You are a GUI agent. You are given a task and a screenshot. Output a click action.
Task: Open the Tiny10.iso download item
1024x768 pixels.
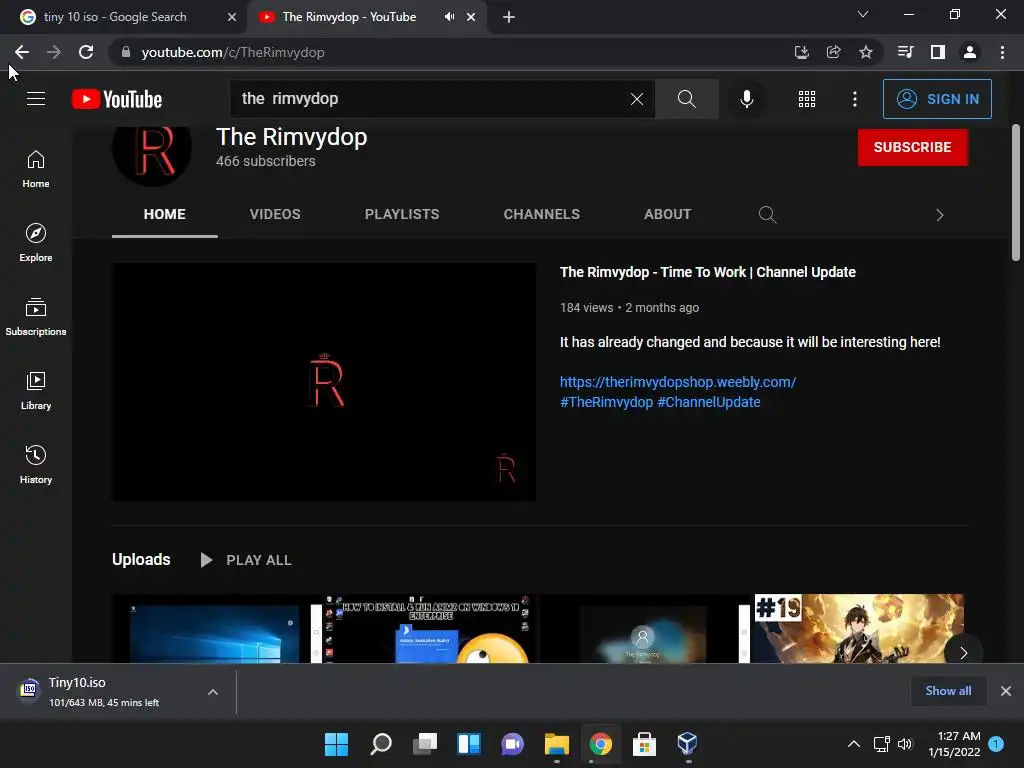pos(104,692)
